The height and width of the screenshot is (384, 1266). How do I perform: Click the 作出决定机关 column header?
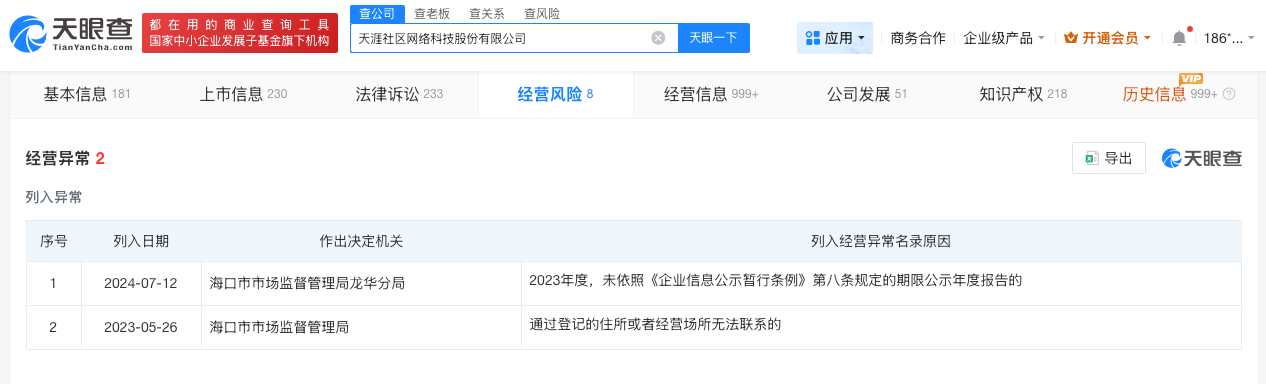[x=361, y=241]
